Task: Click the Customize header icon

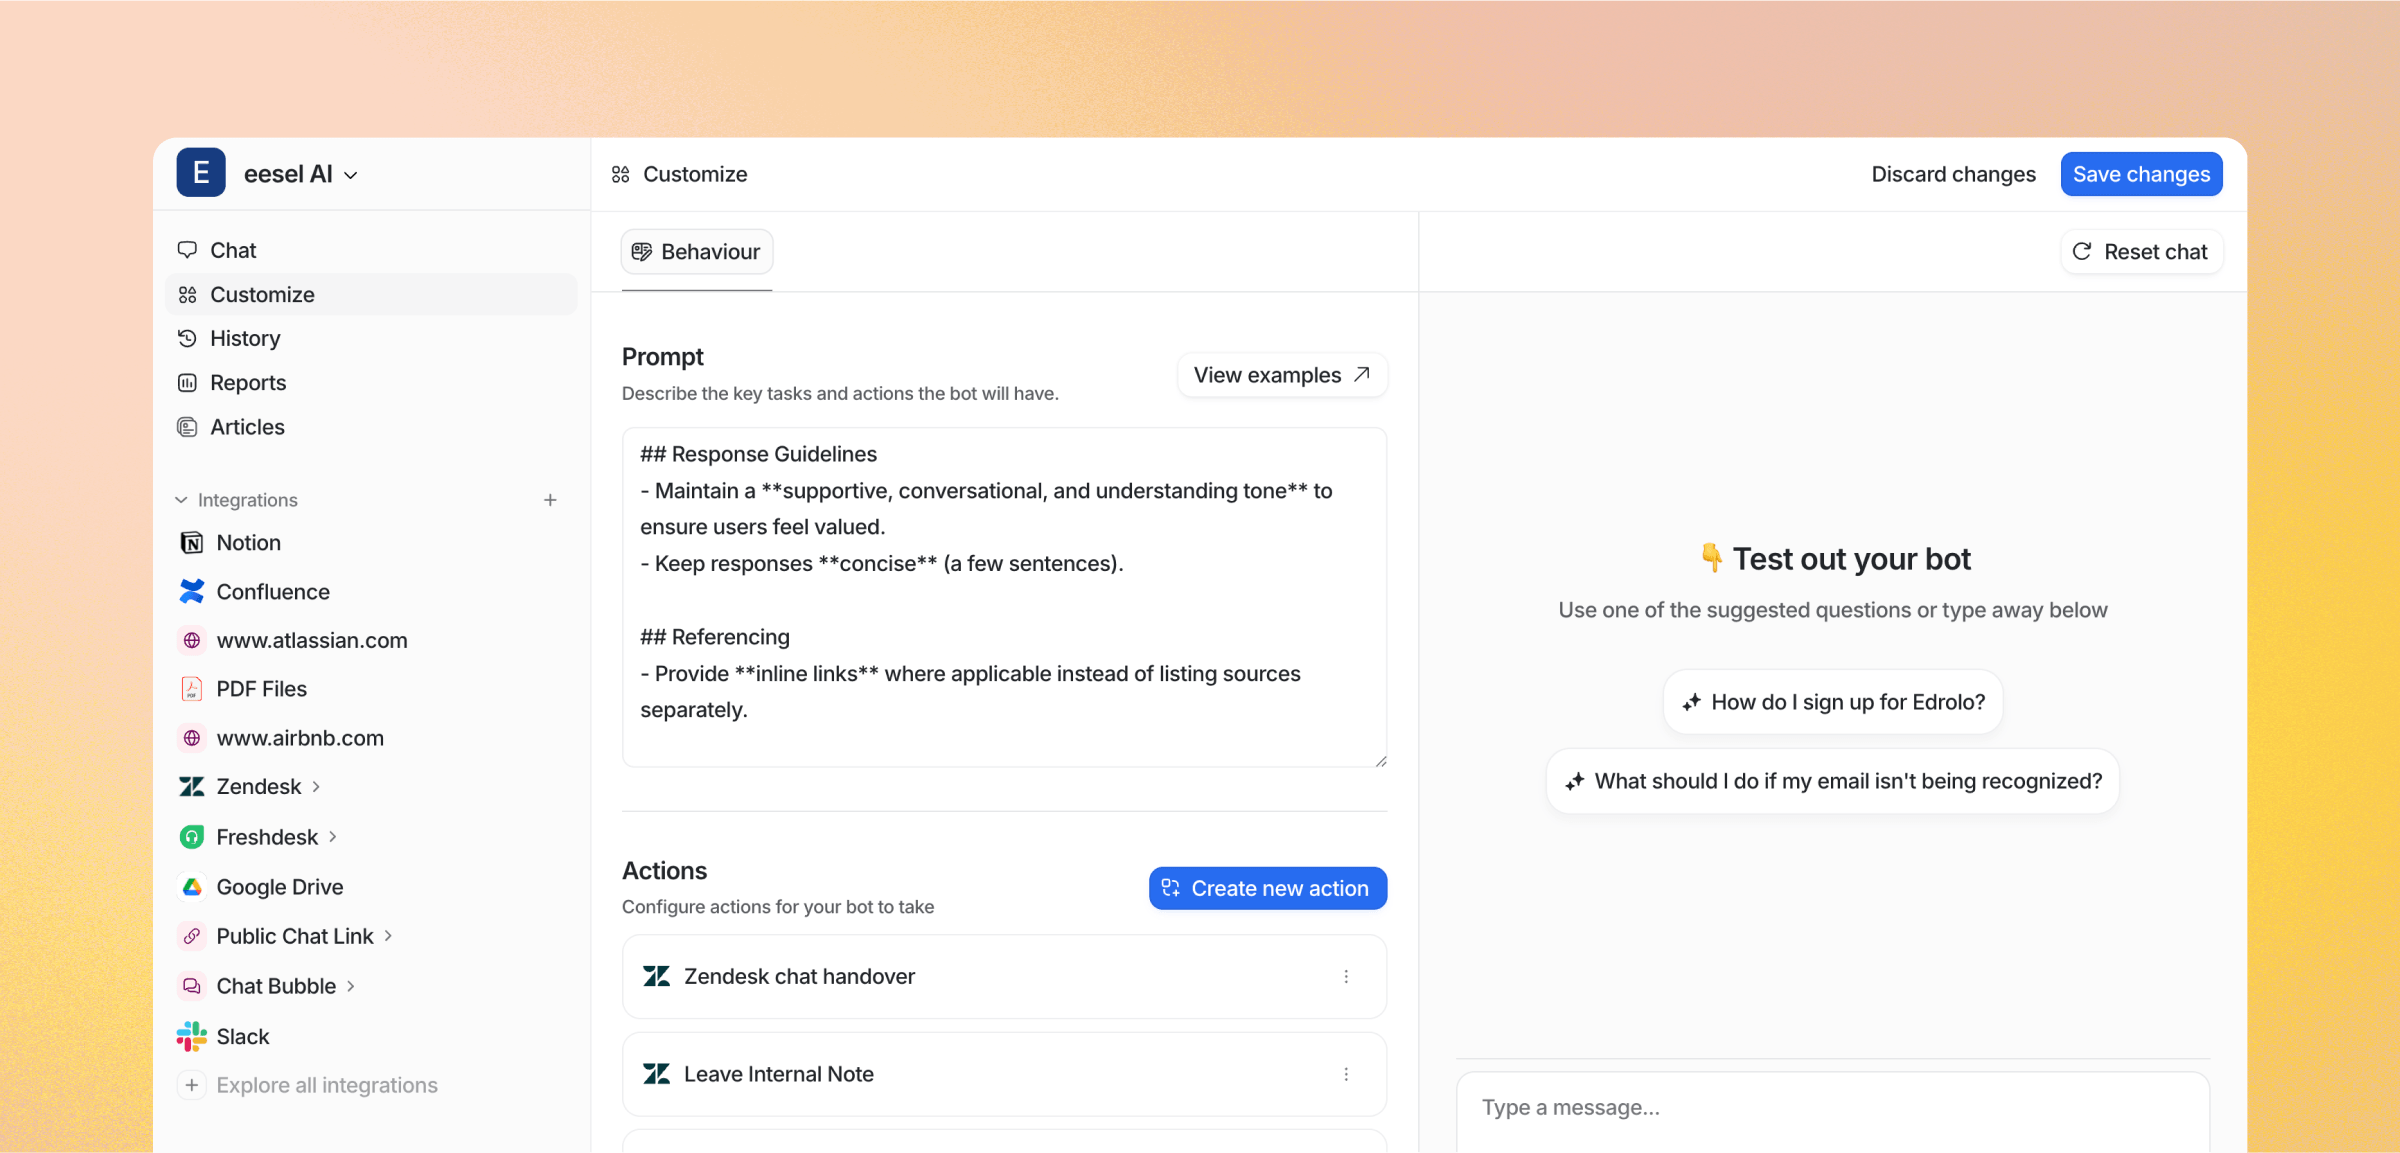Action: point(621,174)
